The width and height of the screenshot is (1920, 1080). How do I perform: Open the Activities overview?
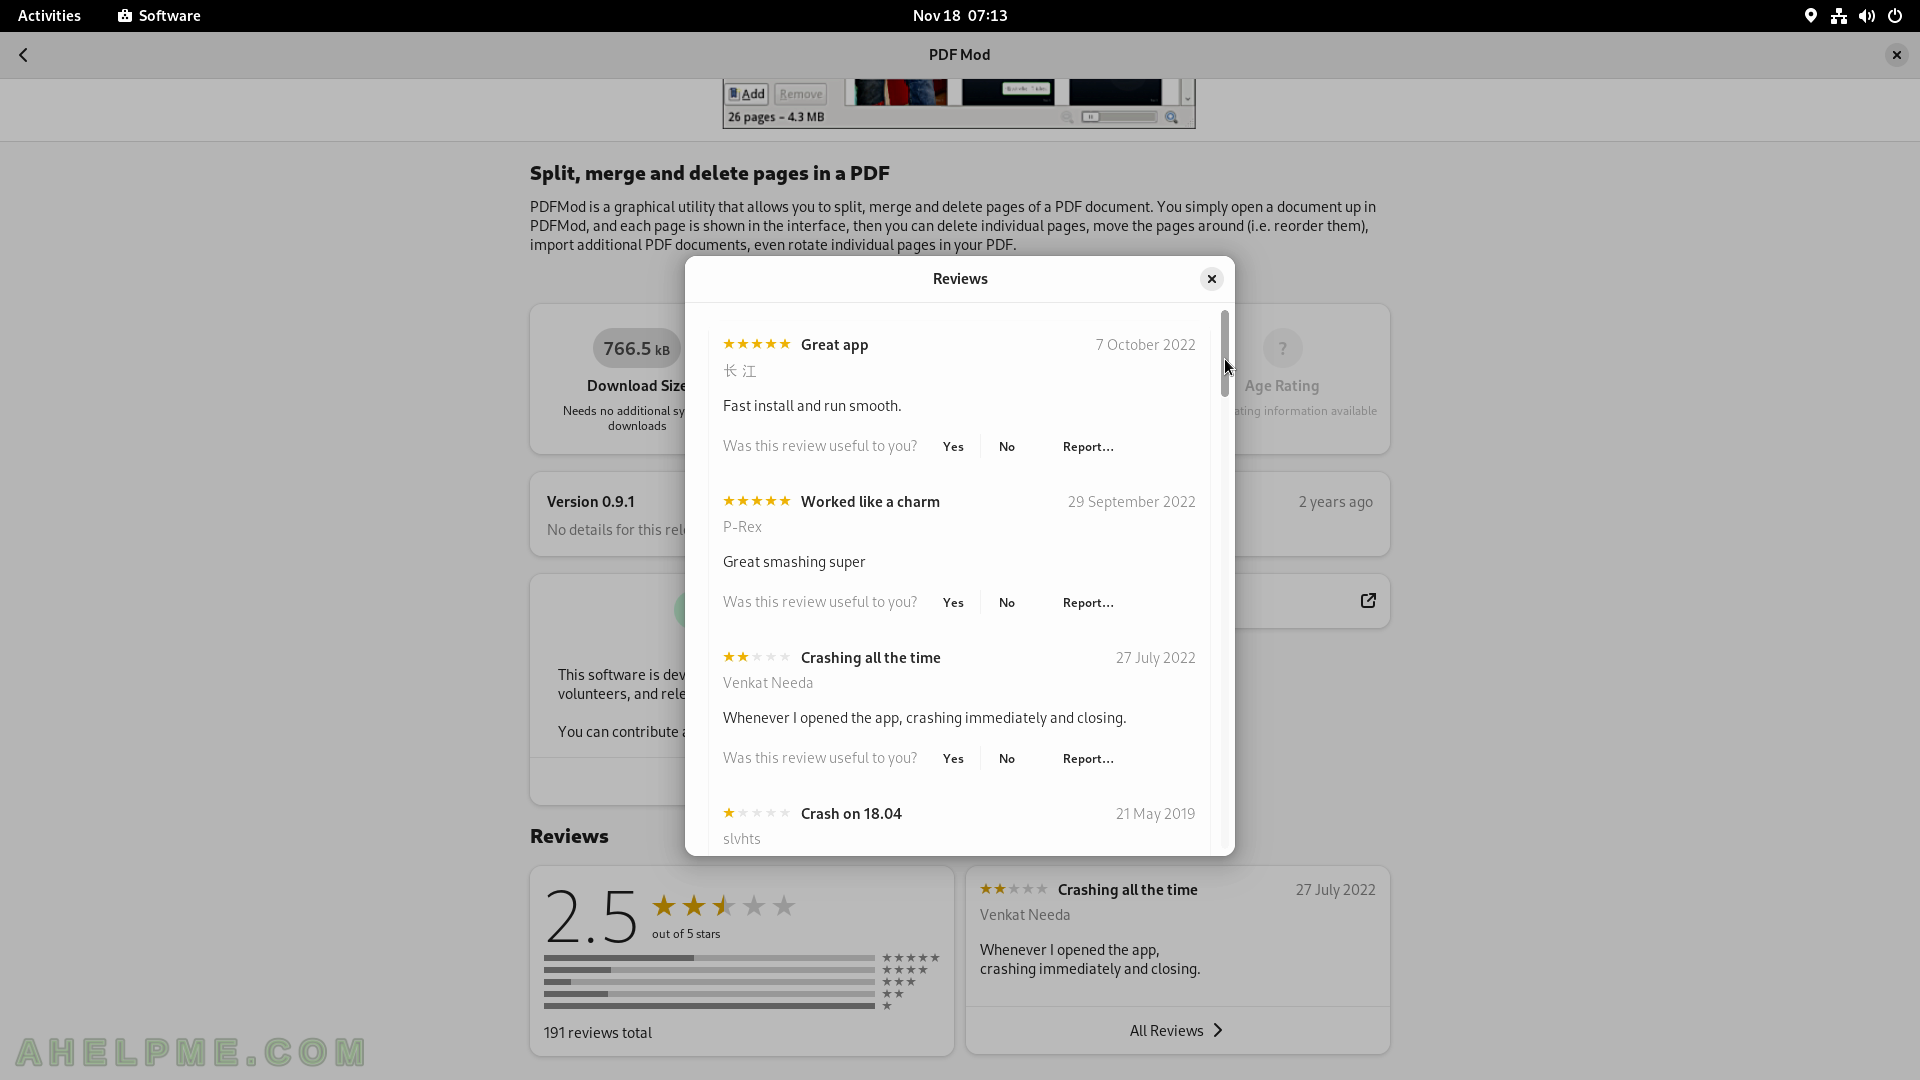point(49,16)
